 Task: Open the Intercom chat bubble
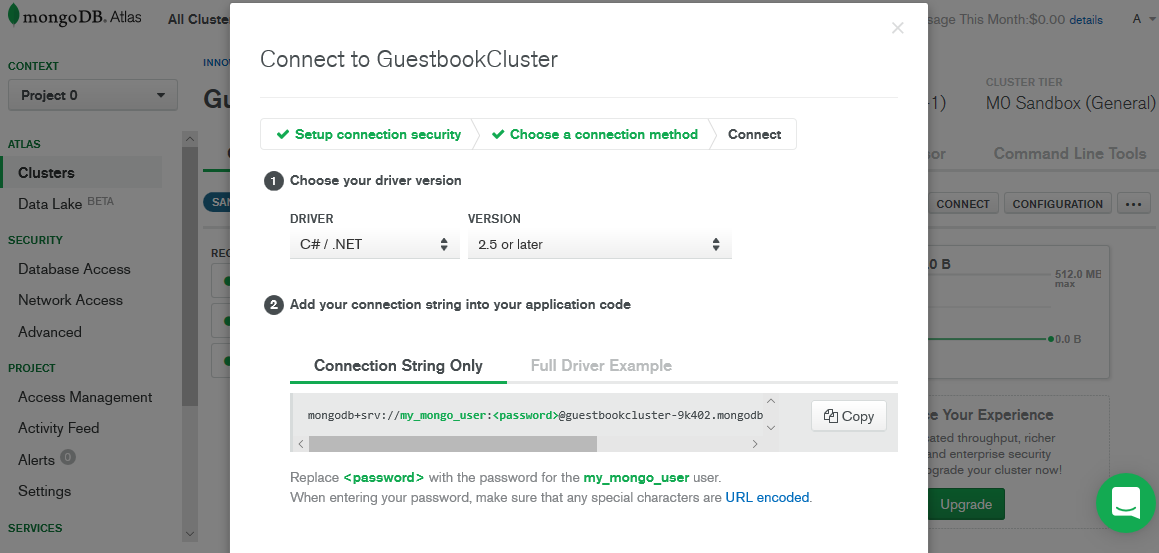1125,502
